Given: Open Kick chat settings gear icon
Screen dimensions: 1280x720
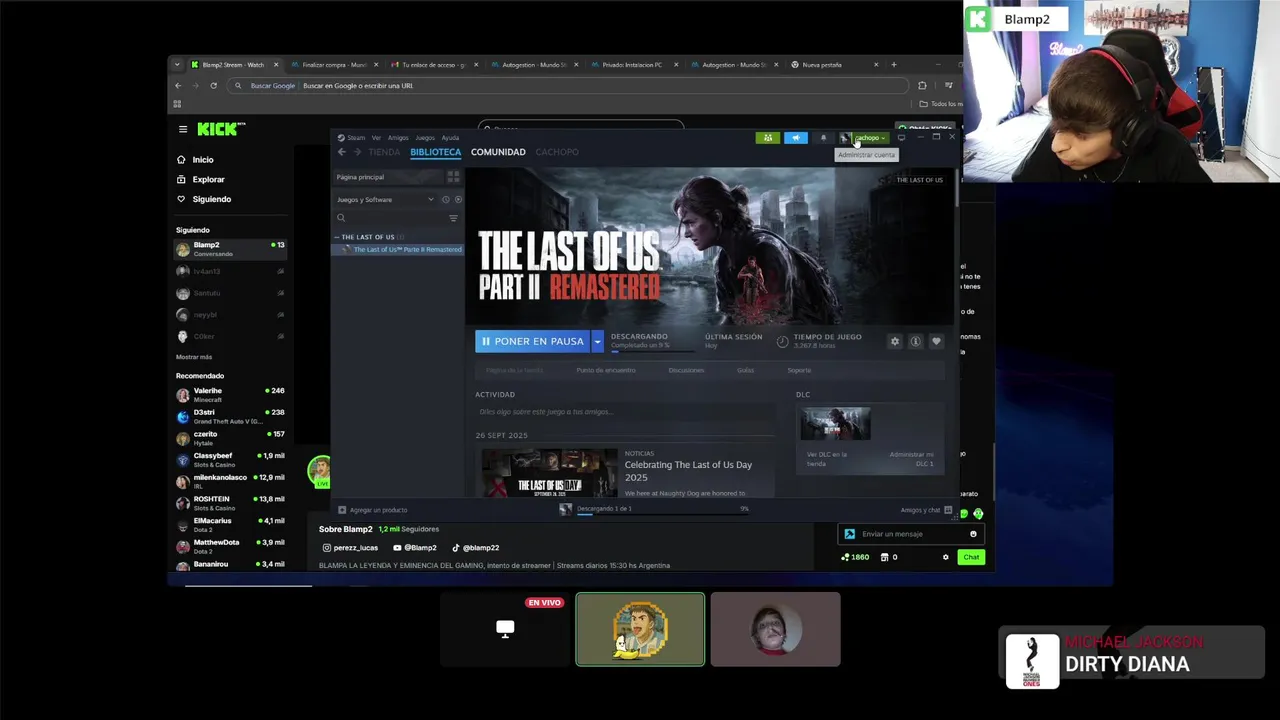Looking at the screenshot, I should (945, 557).
